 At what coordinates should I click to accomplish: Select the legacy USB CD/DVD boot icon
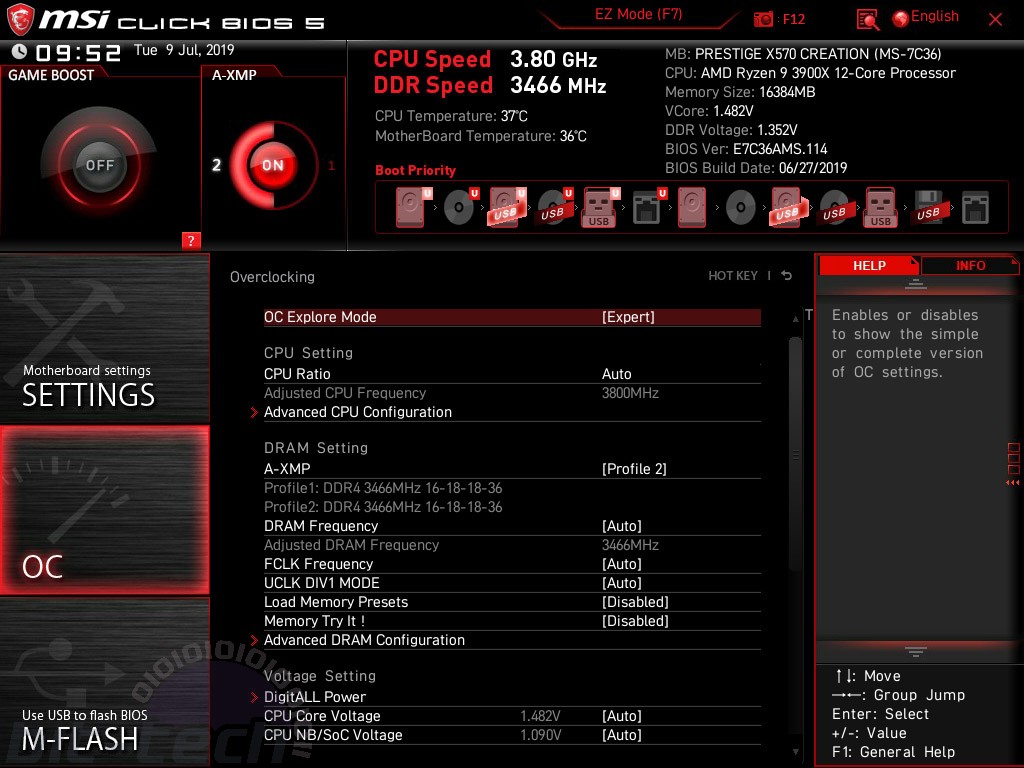(x=835, y=207)
